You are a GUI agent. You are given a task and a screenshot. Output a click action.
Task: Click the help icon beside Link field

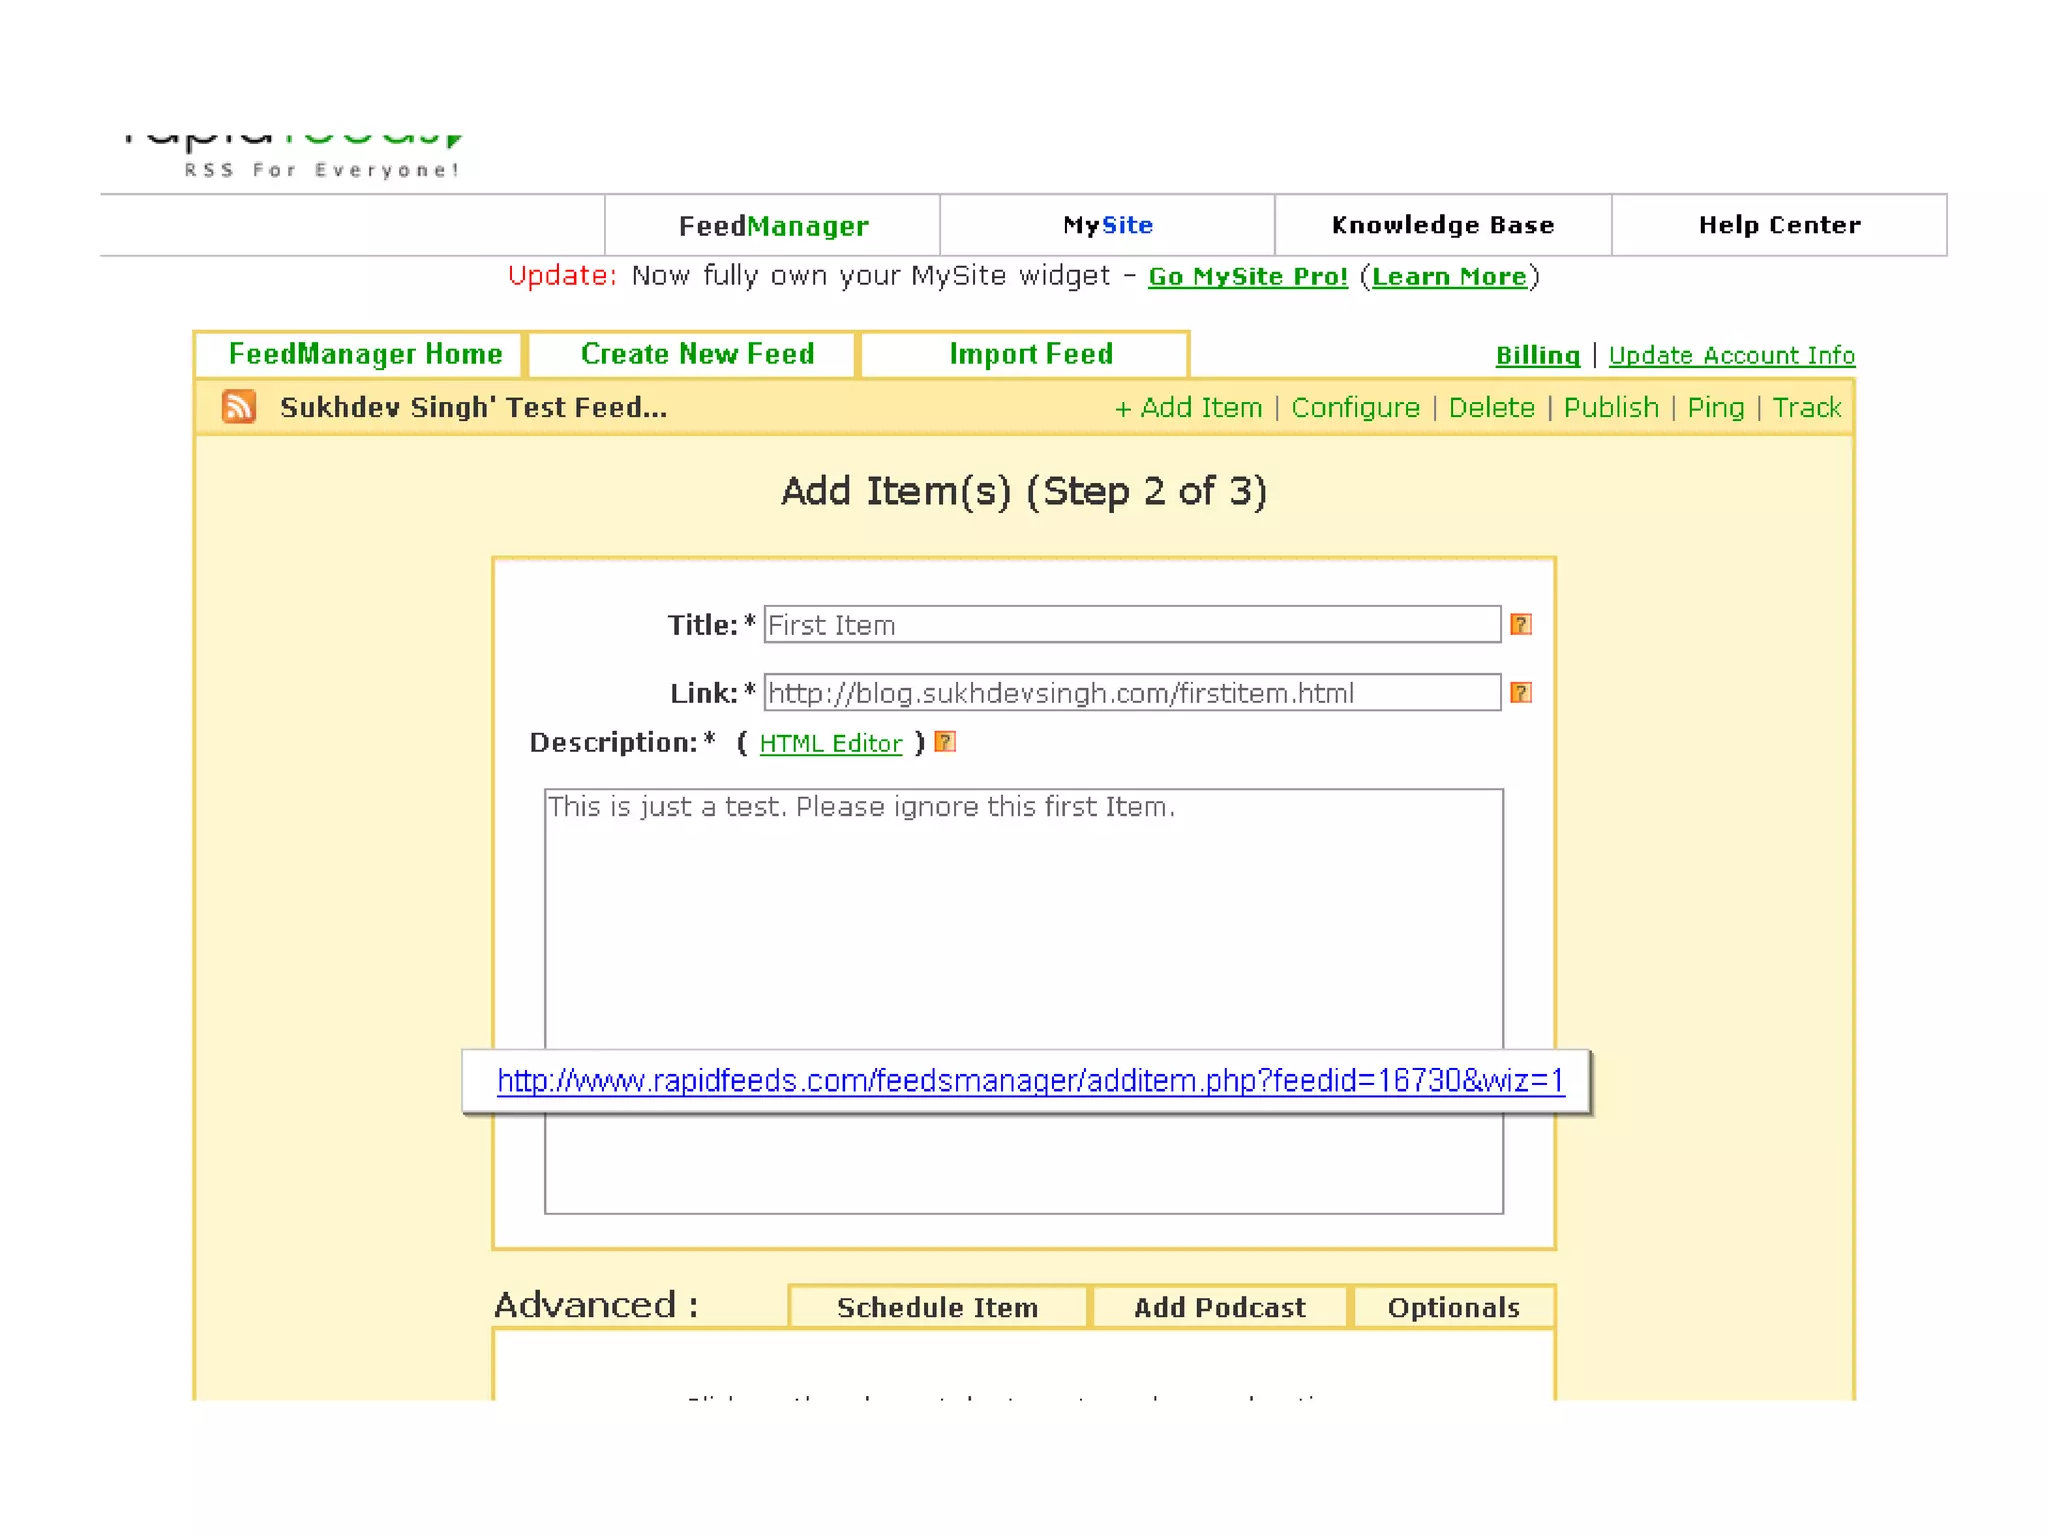pos(1520,693)
